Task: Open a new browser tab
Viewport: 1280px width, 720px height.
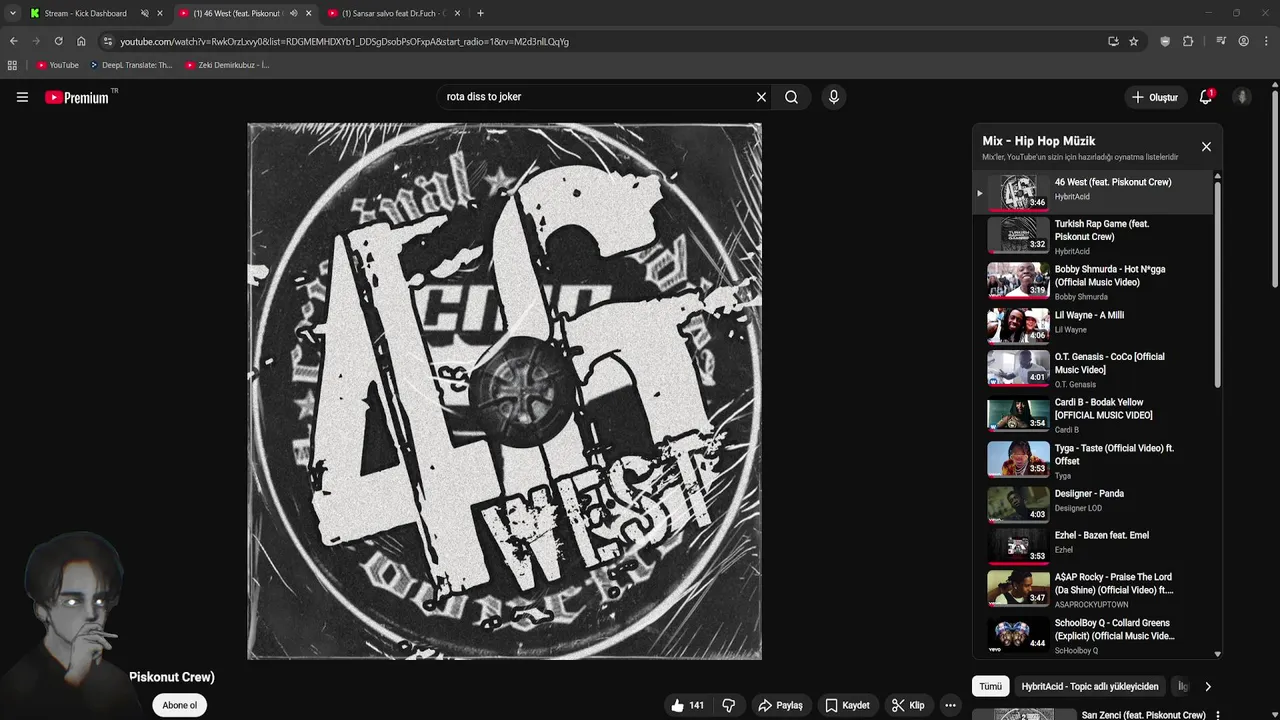Action: pyautogui.click(x=480, y=13)
